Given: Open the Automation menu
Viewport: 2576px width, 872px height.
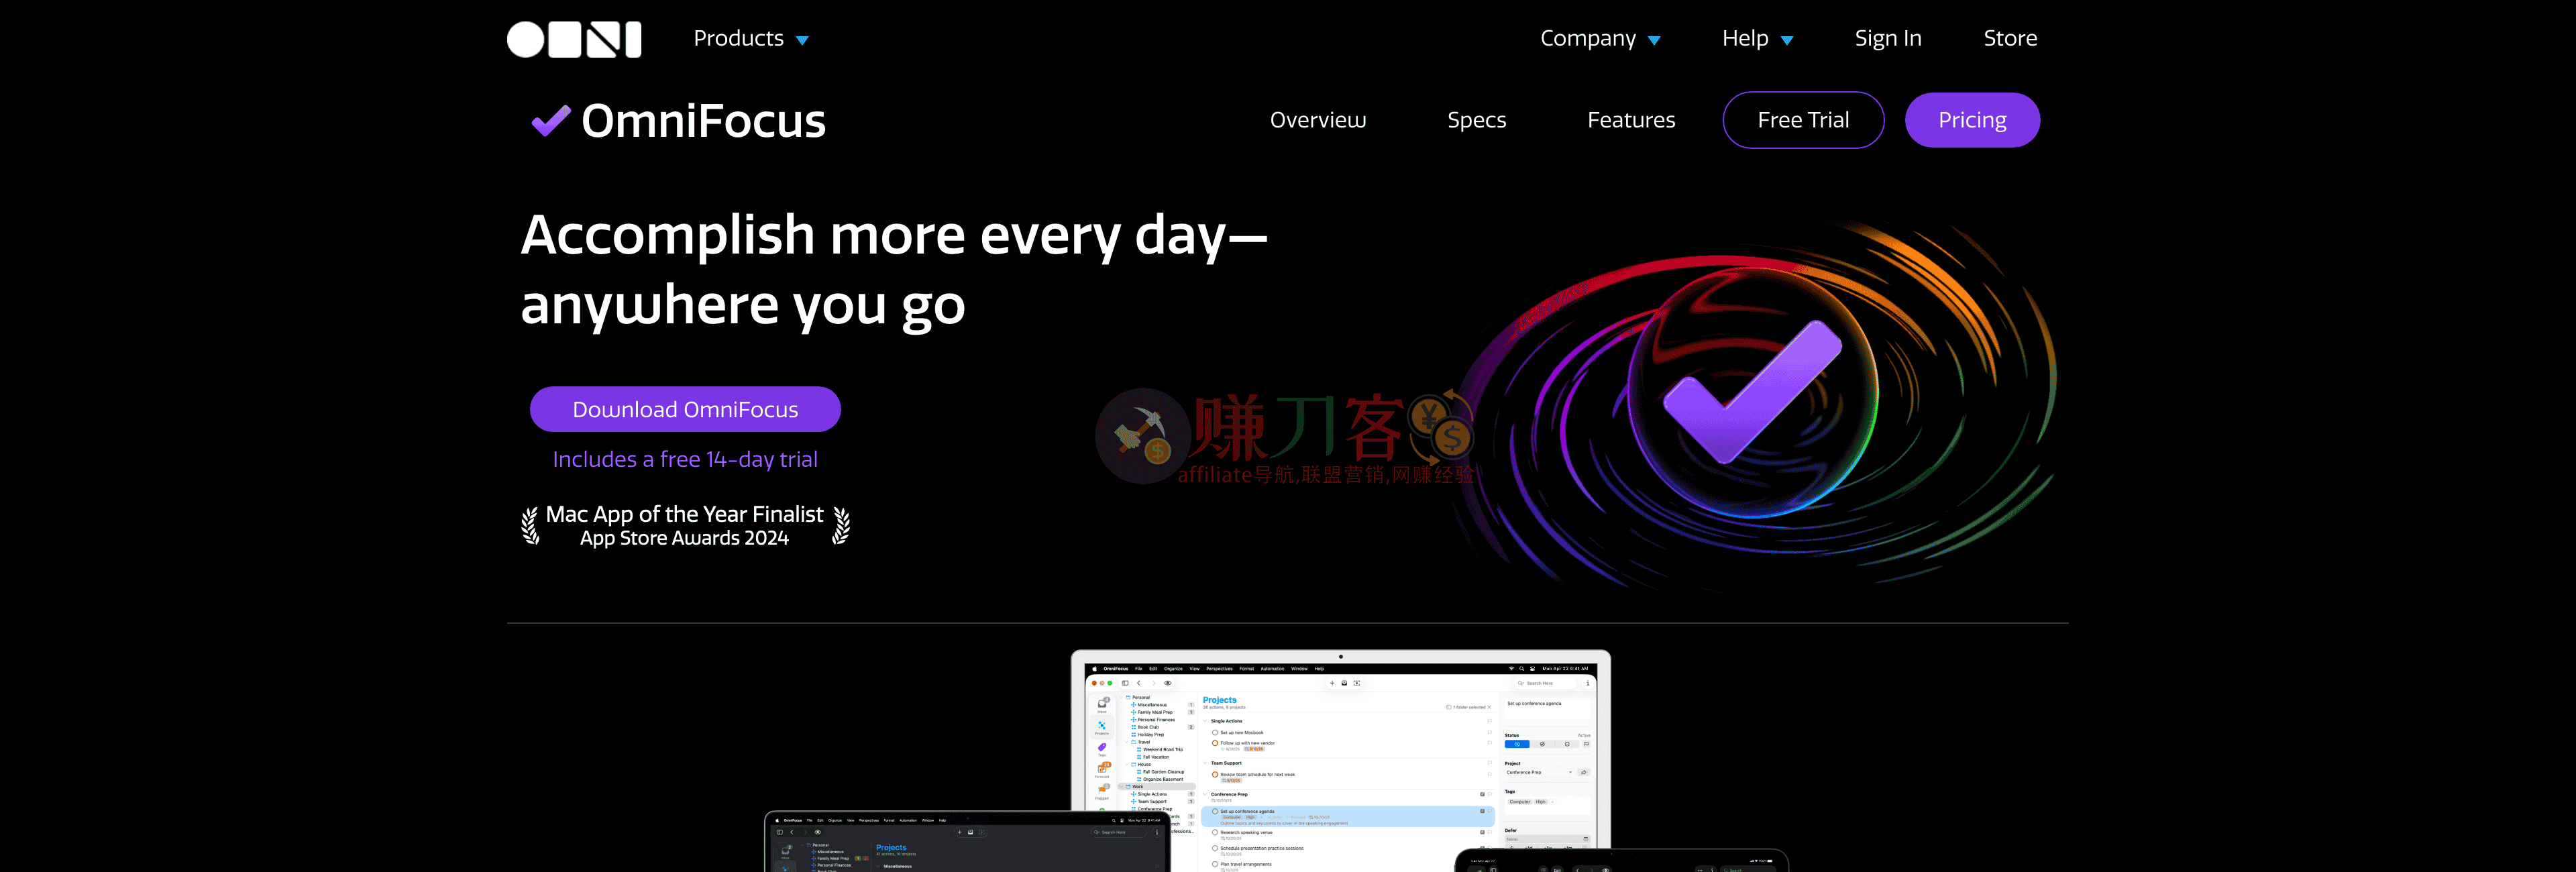Looking at the screenshot, I should (x=1273, y=669).
